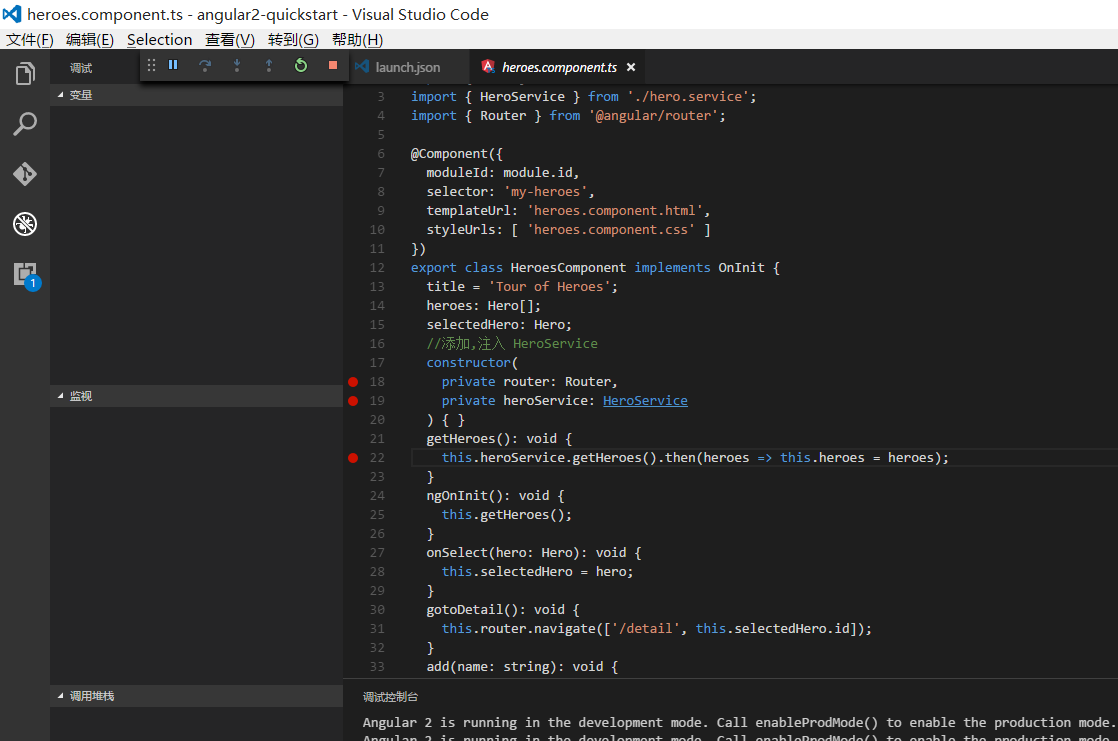Viewport: 1118px width, 741px height.
Task: Click selectedHero: Hero declaration on line 15
Action: pyautogui.click(x=499, y=324)
